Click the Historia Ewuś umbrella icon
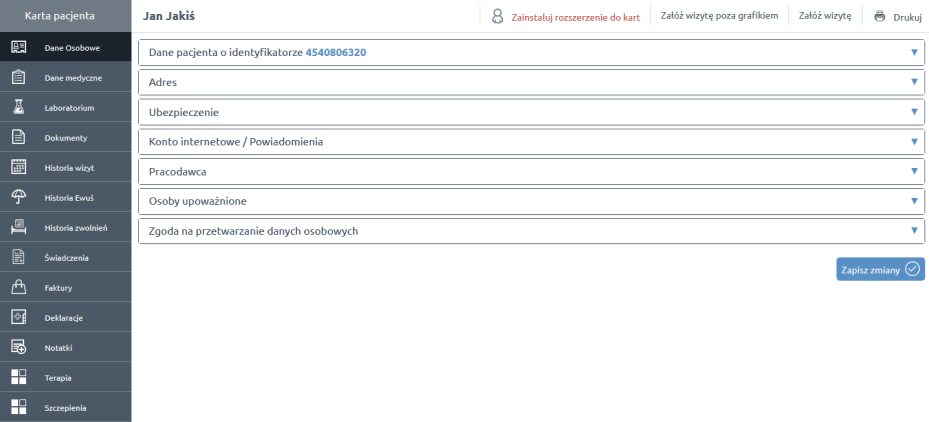 (18, 197)
